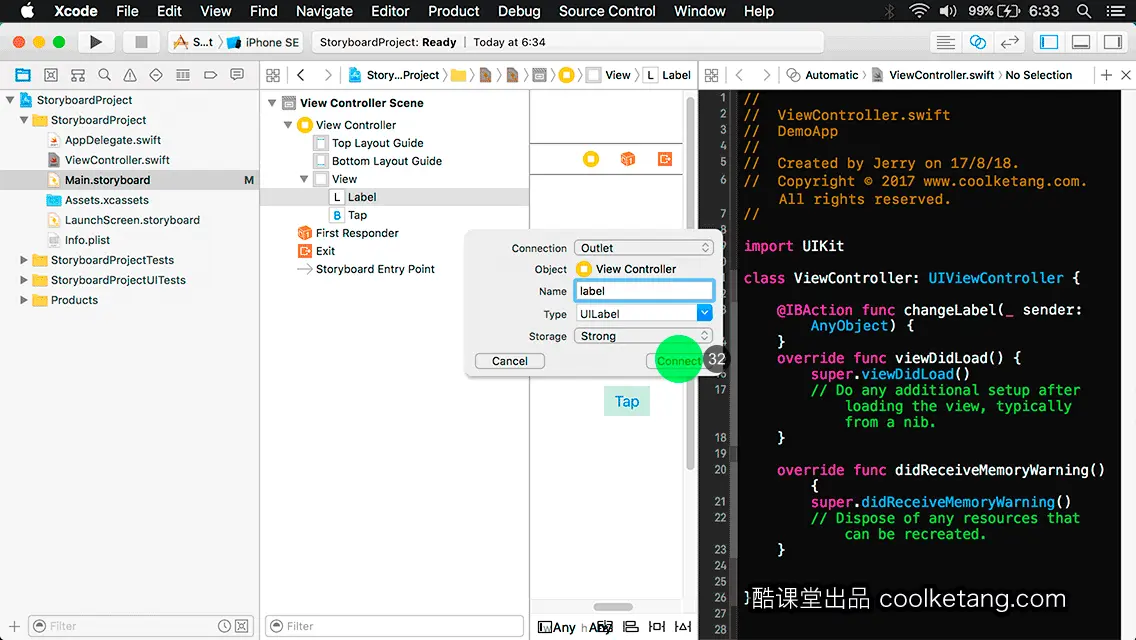The height and width of the screenshot is (640, 1136).
Task: Open the File menu
Action: pos(127,11)
